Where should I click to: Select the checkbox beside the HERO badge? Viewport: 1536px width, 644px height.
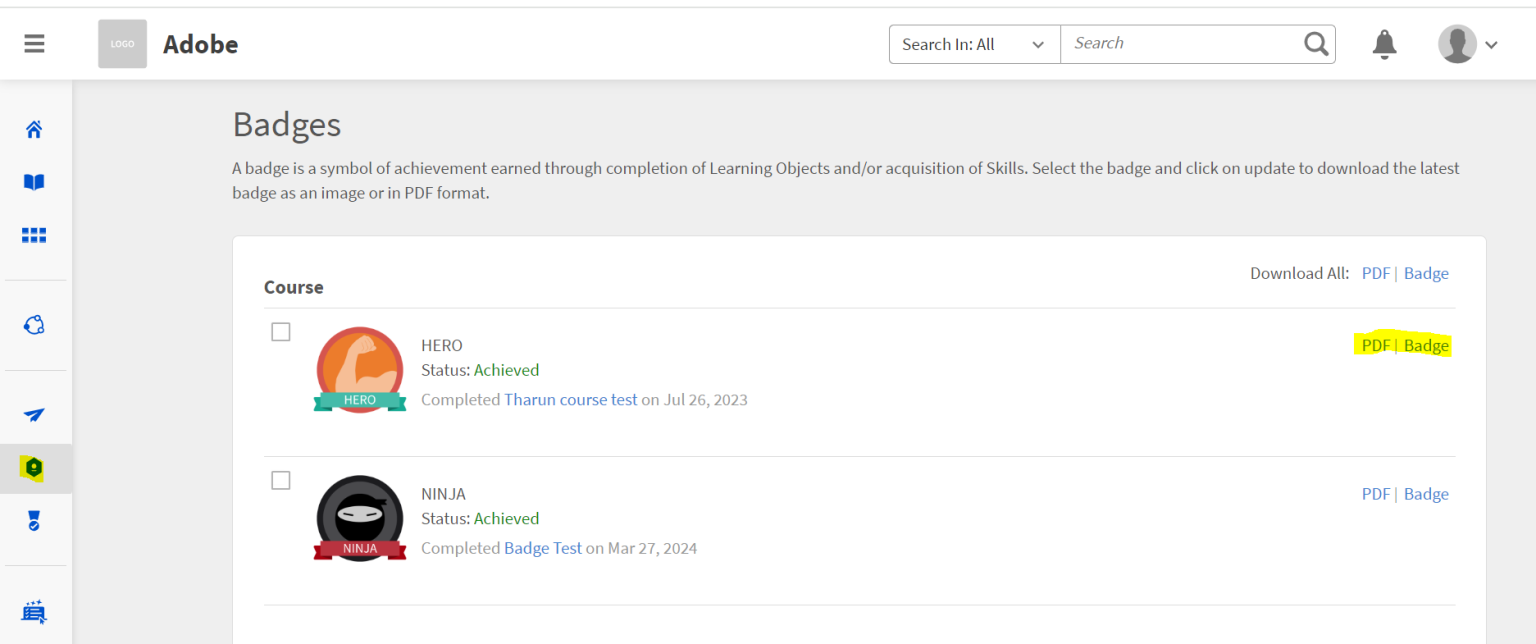point(281,331)
